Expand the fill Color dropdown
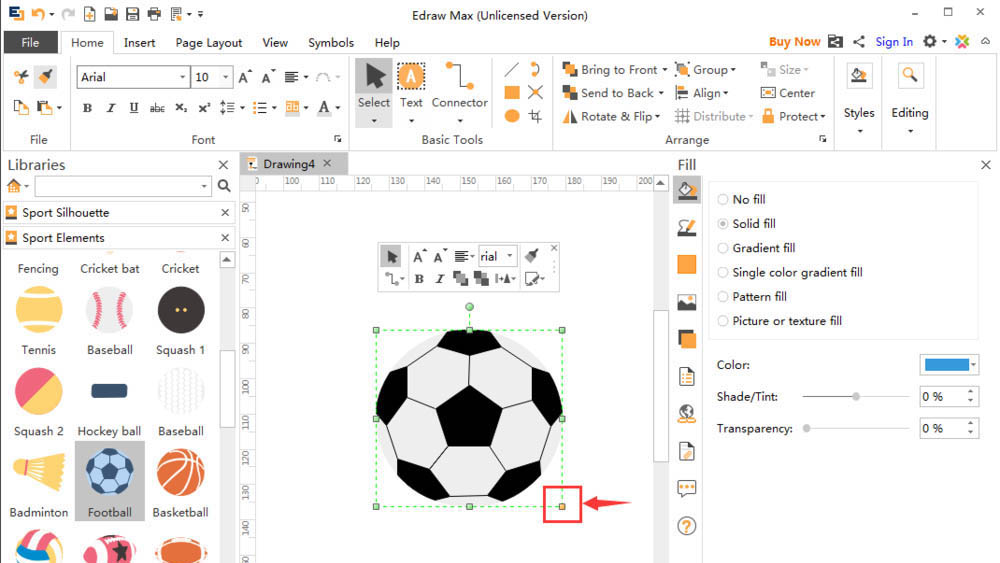This screenshot has width=1000, height=563. coord(973,365)
